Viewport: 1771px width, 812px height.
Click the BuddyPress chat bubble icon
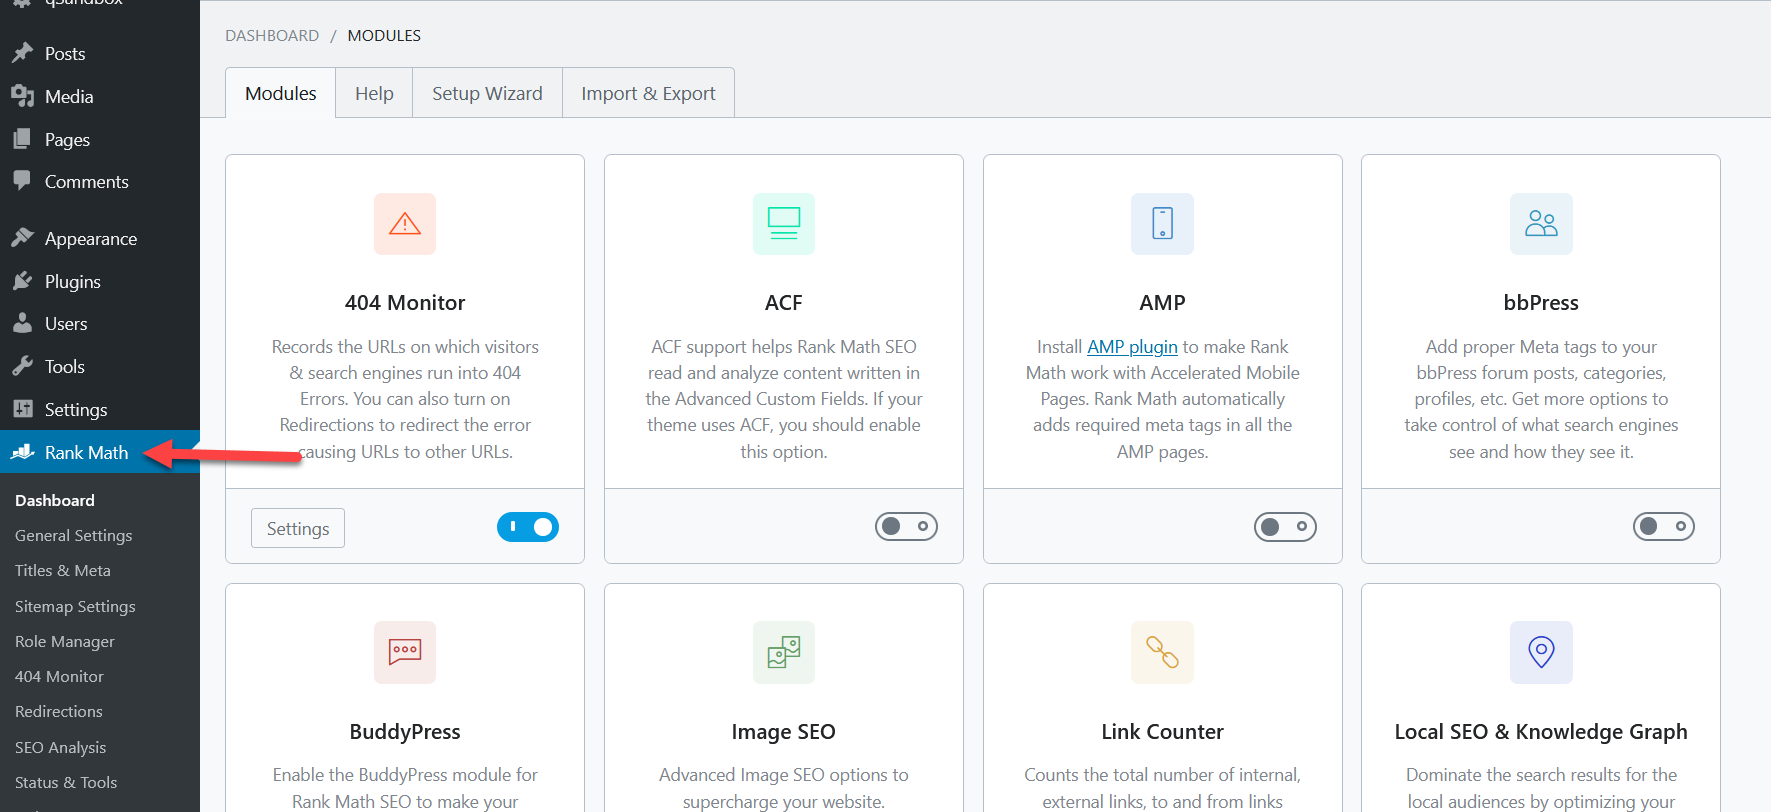pos(405,652)
